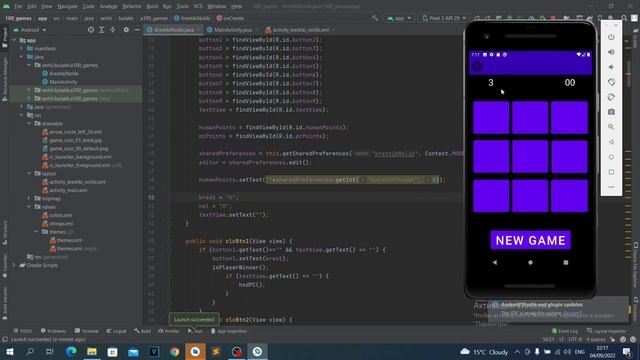Open the Android project view dropdown
The image size is (640, 360).
[30, 30]
